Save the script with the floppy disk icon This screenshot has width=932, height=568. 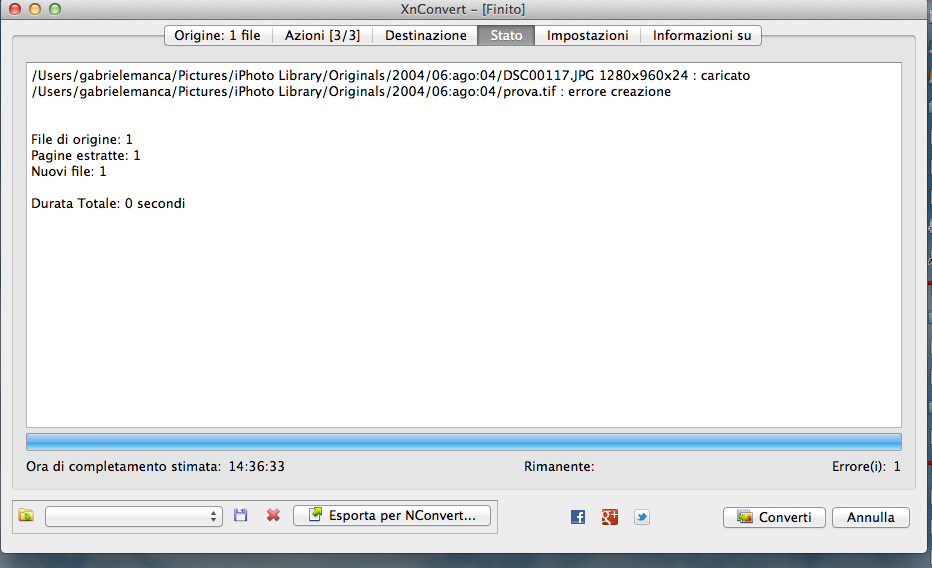(x=240, y=515)
